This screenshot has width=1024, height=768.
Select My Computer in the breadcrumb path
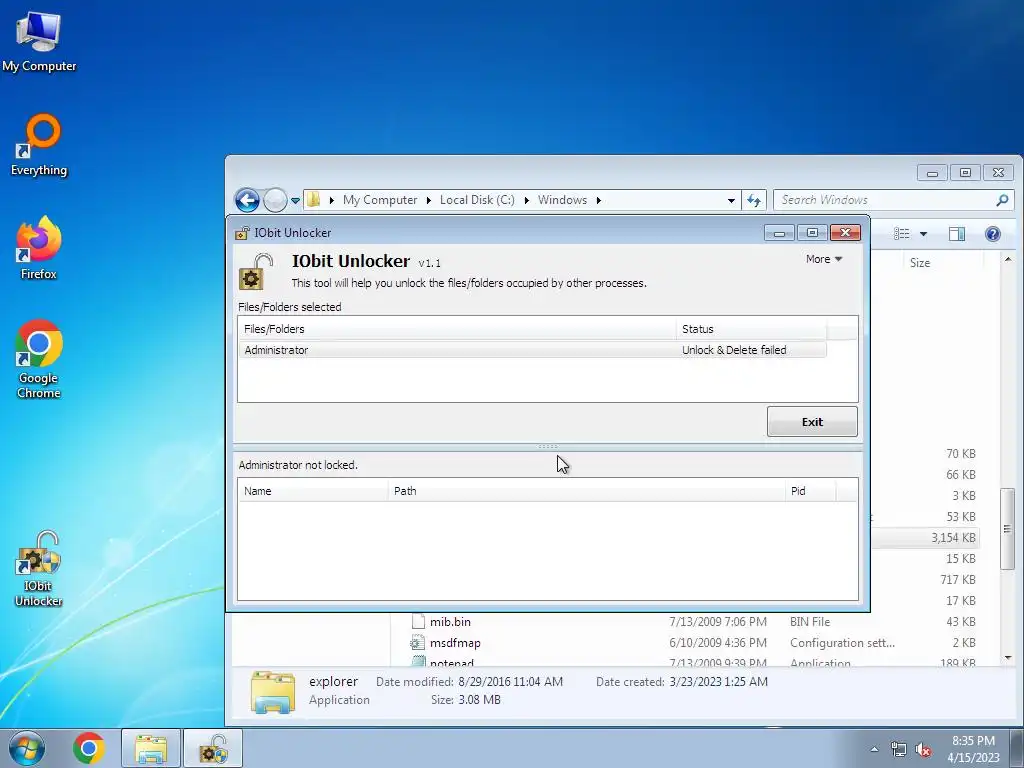click(380, 200)
